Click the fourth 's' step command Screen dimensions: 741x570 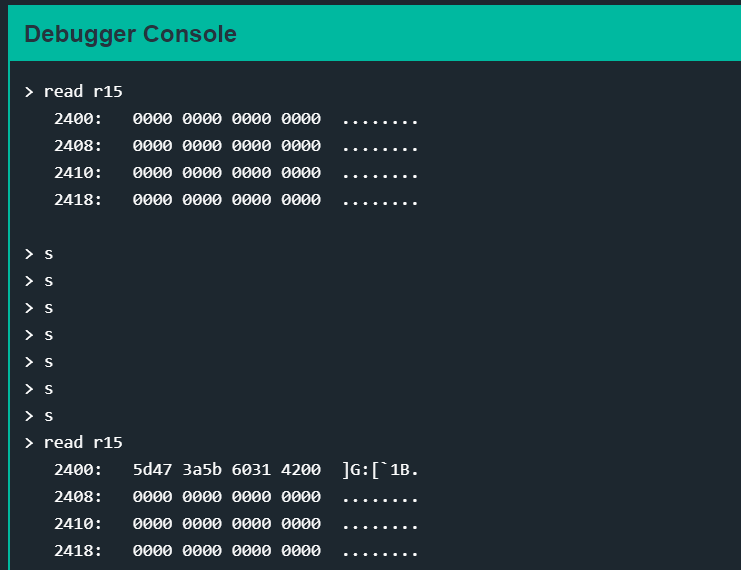point(48,335)
